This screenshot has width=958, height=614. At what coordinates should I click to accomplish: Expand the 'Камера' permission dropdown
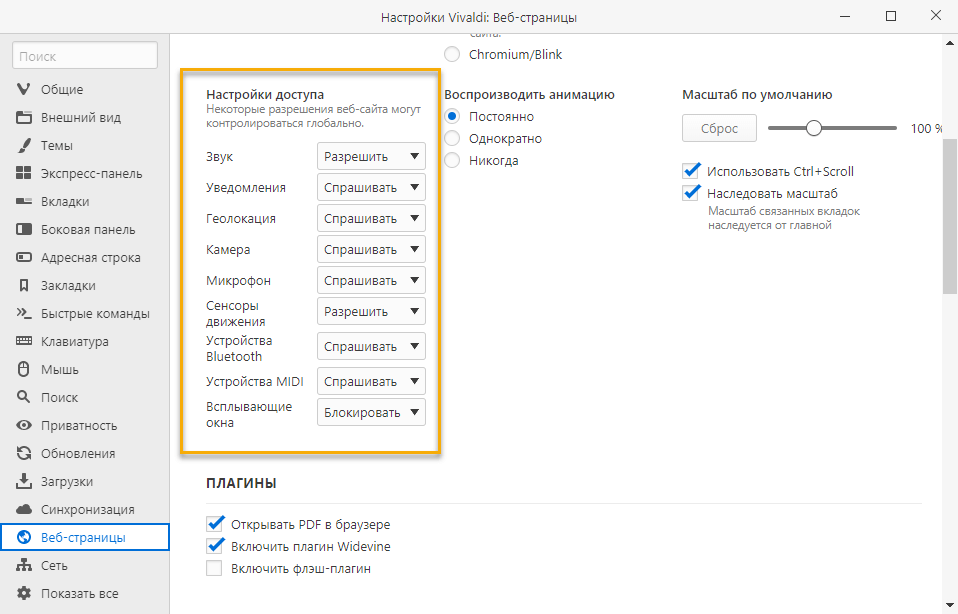pos(371,249)
